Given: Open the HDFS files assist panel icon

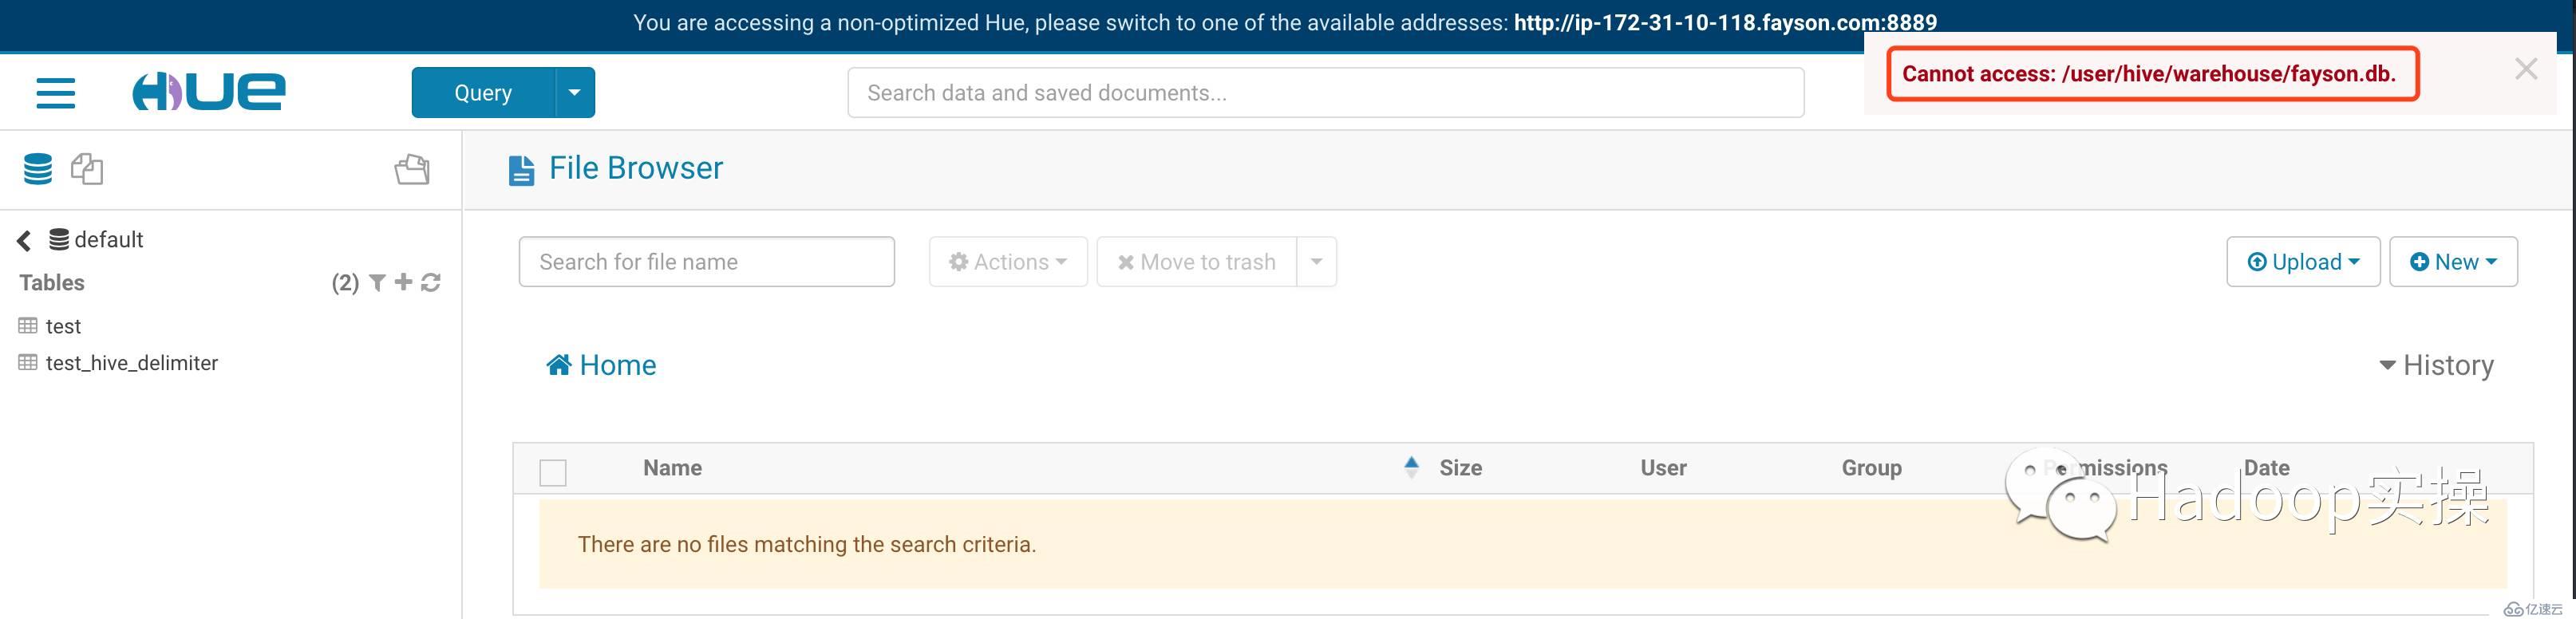Looking at the screenshot, I should click(412, 169).
